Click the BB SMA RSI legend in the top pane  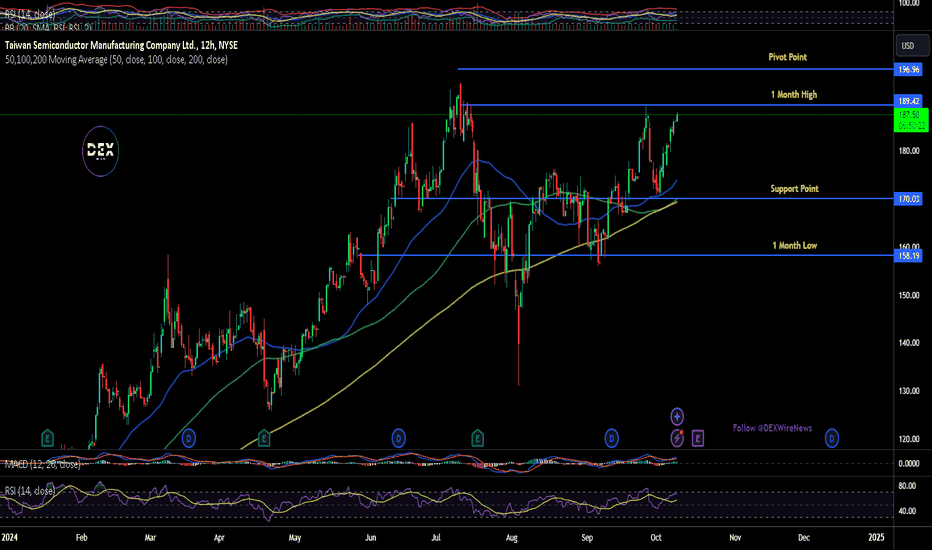tap(48, 27)
